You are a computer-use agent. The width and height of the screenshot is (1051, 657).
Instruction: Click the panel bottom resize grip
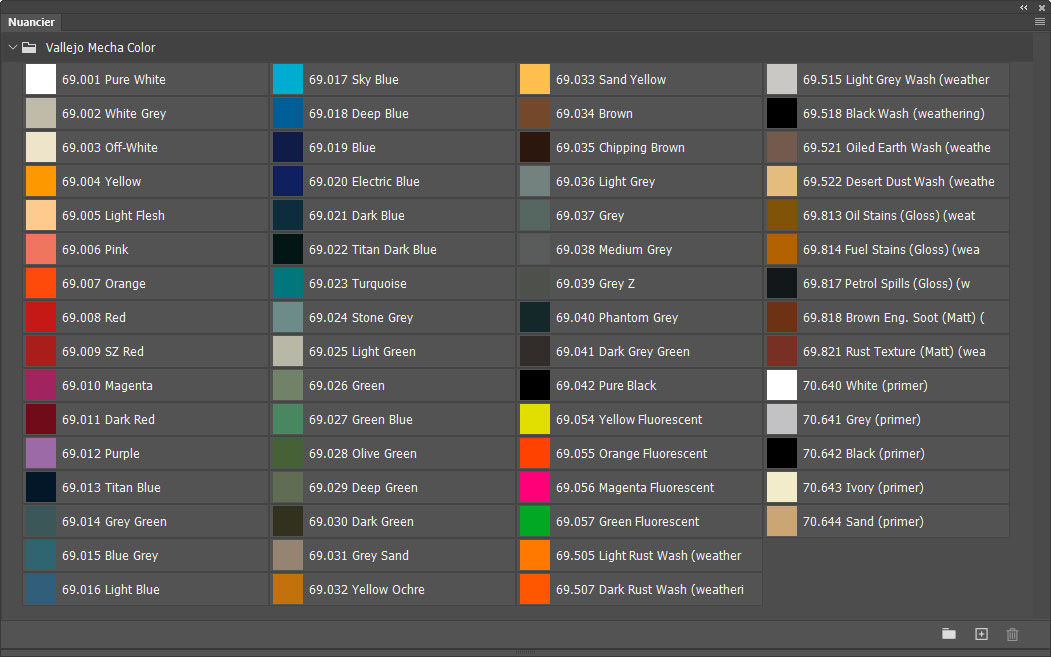click(525, 652)
